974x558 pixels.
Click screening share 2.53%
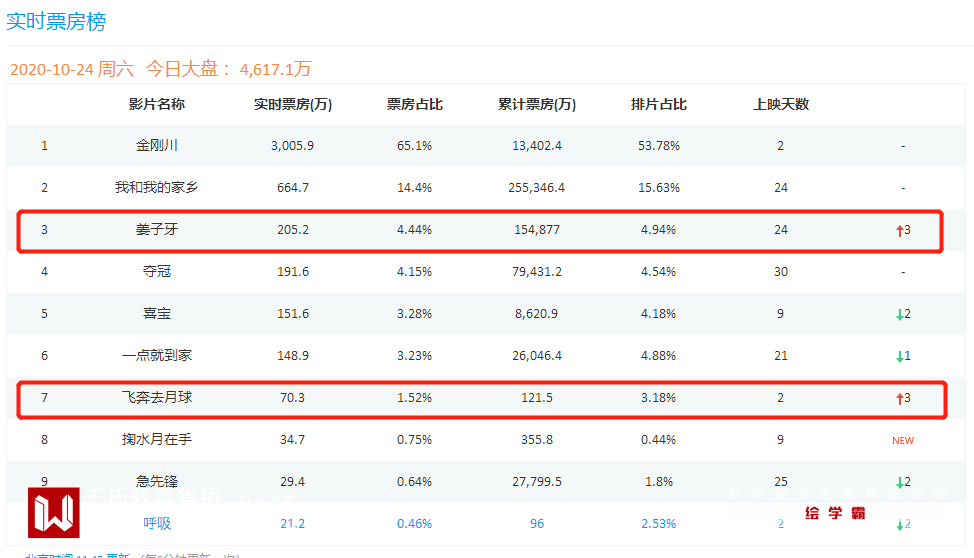(658, 523)
